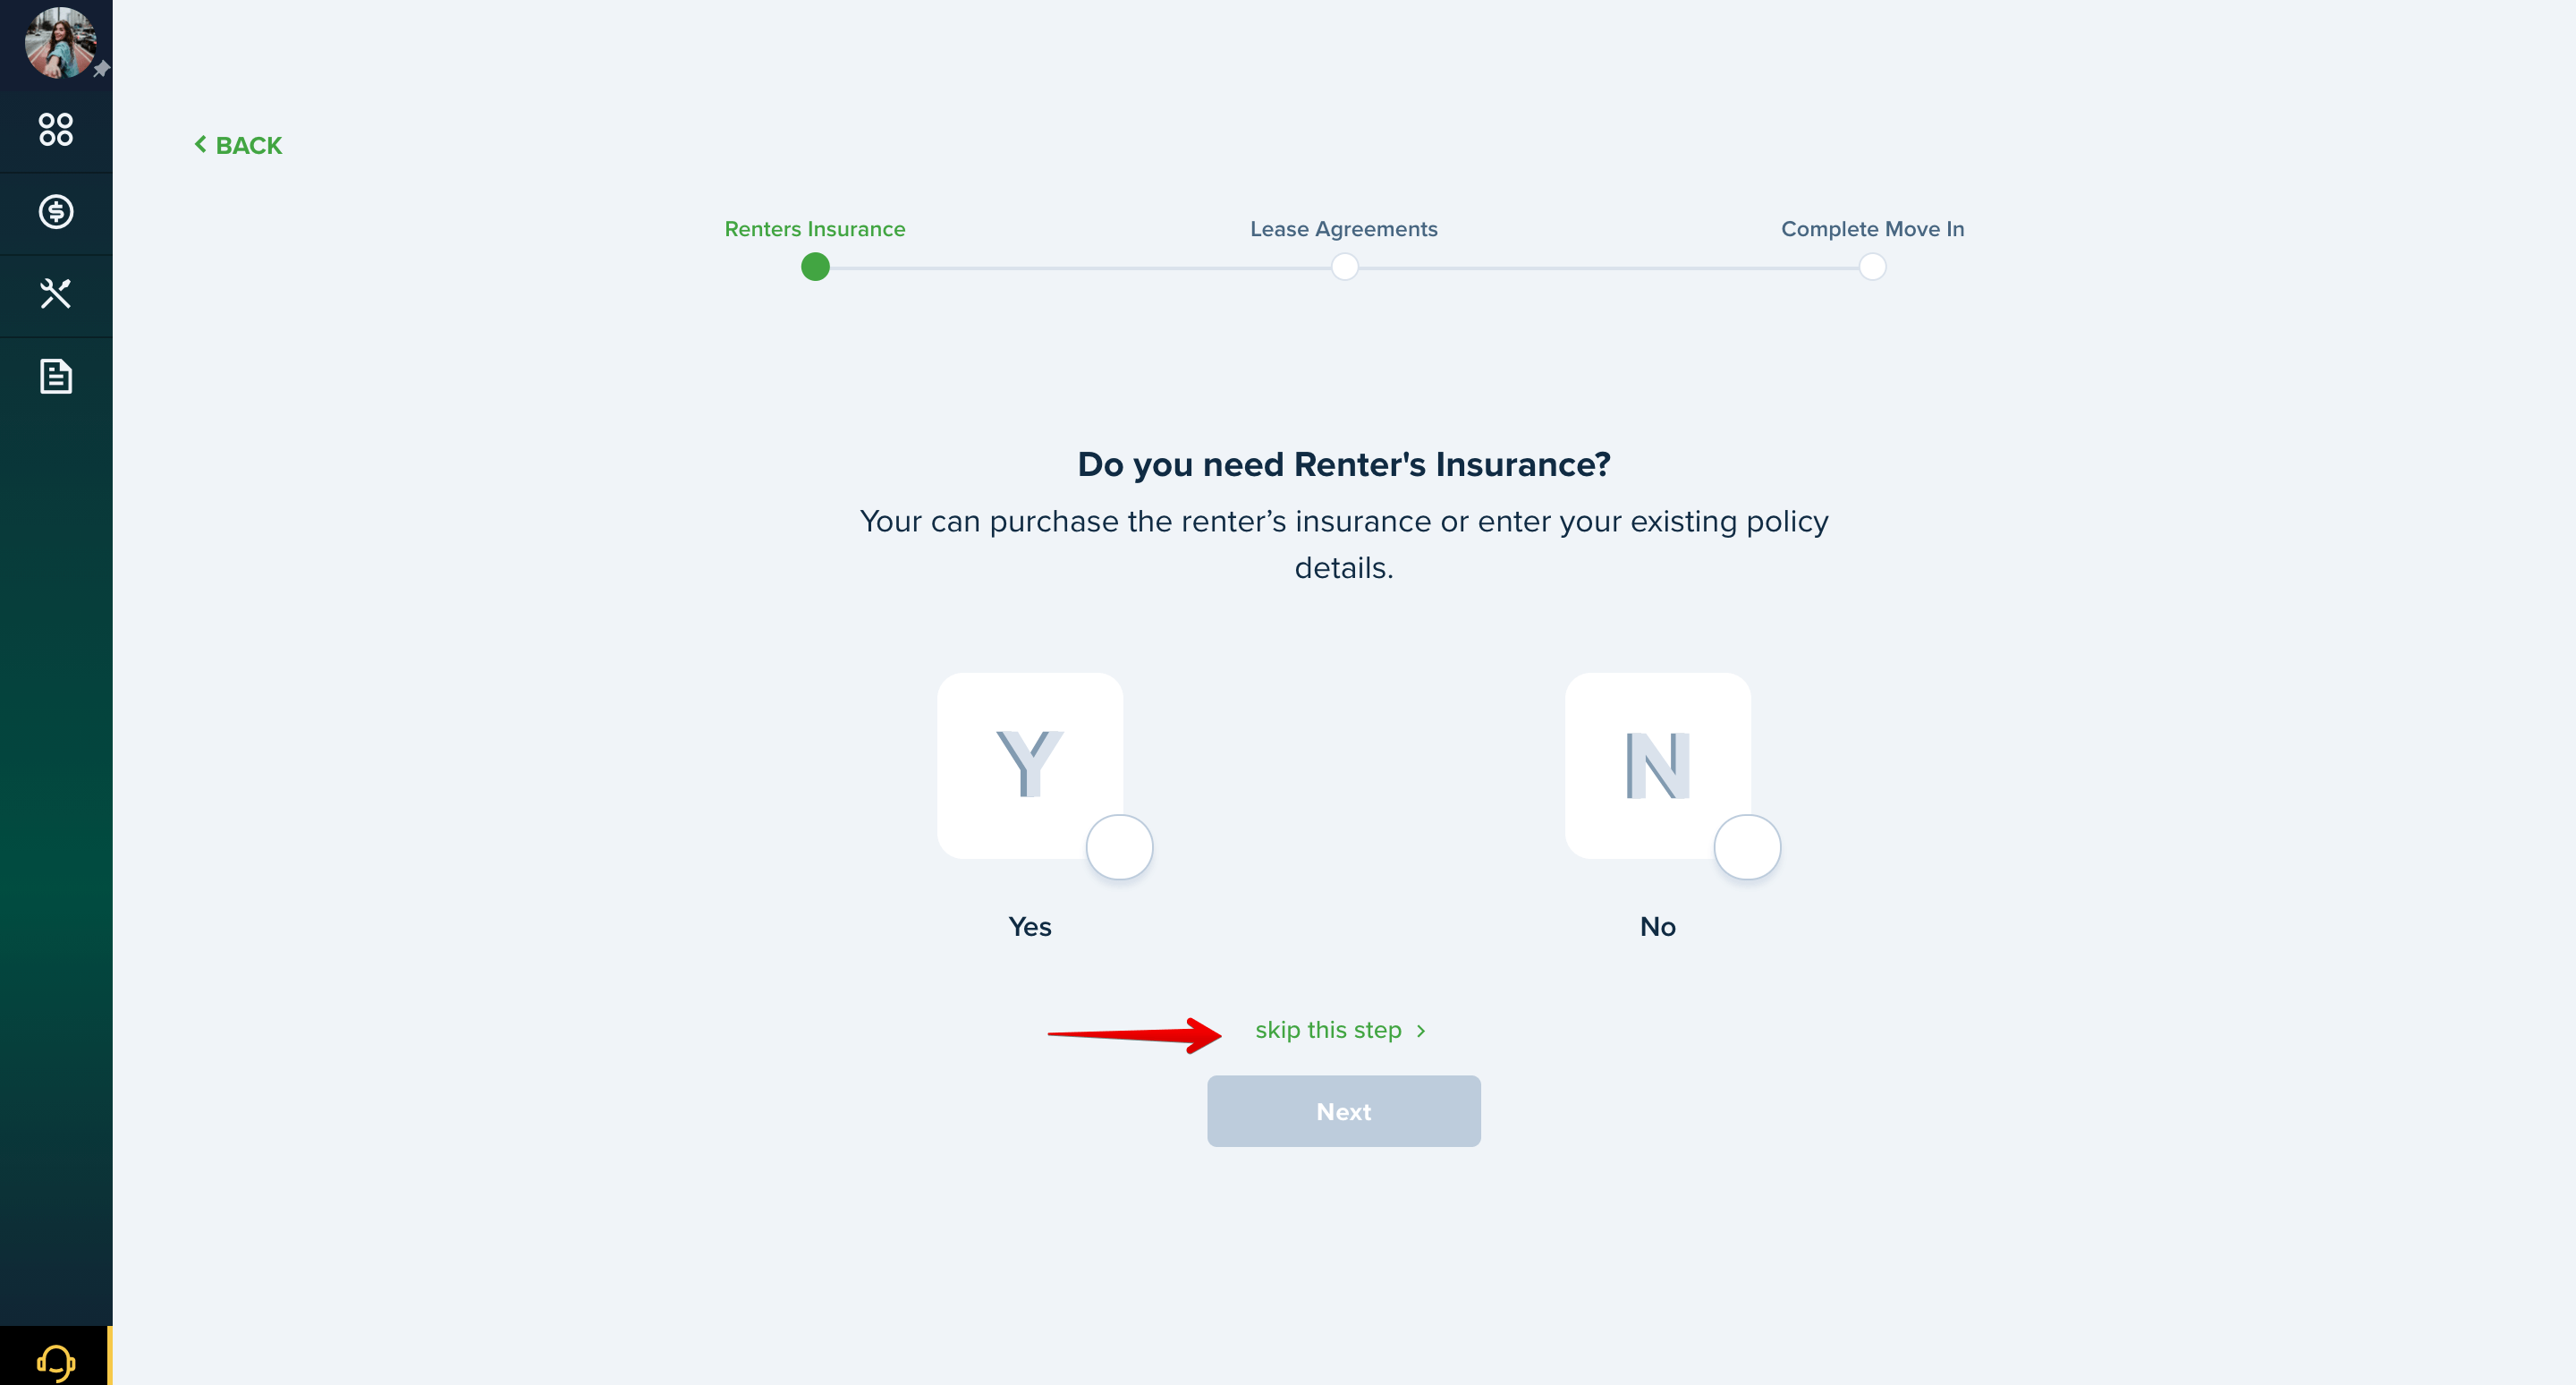Go to Renters Insurance step label
The image size is (2576, 1385).
point(815,229)
